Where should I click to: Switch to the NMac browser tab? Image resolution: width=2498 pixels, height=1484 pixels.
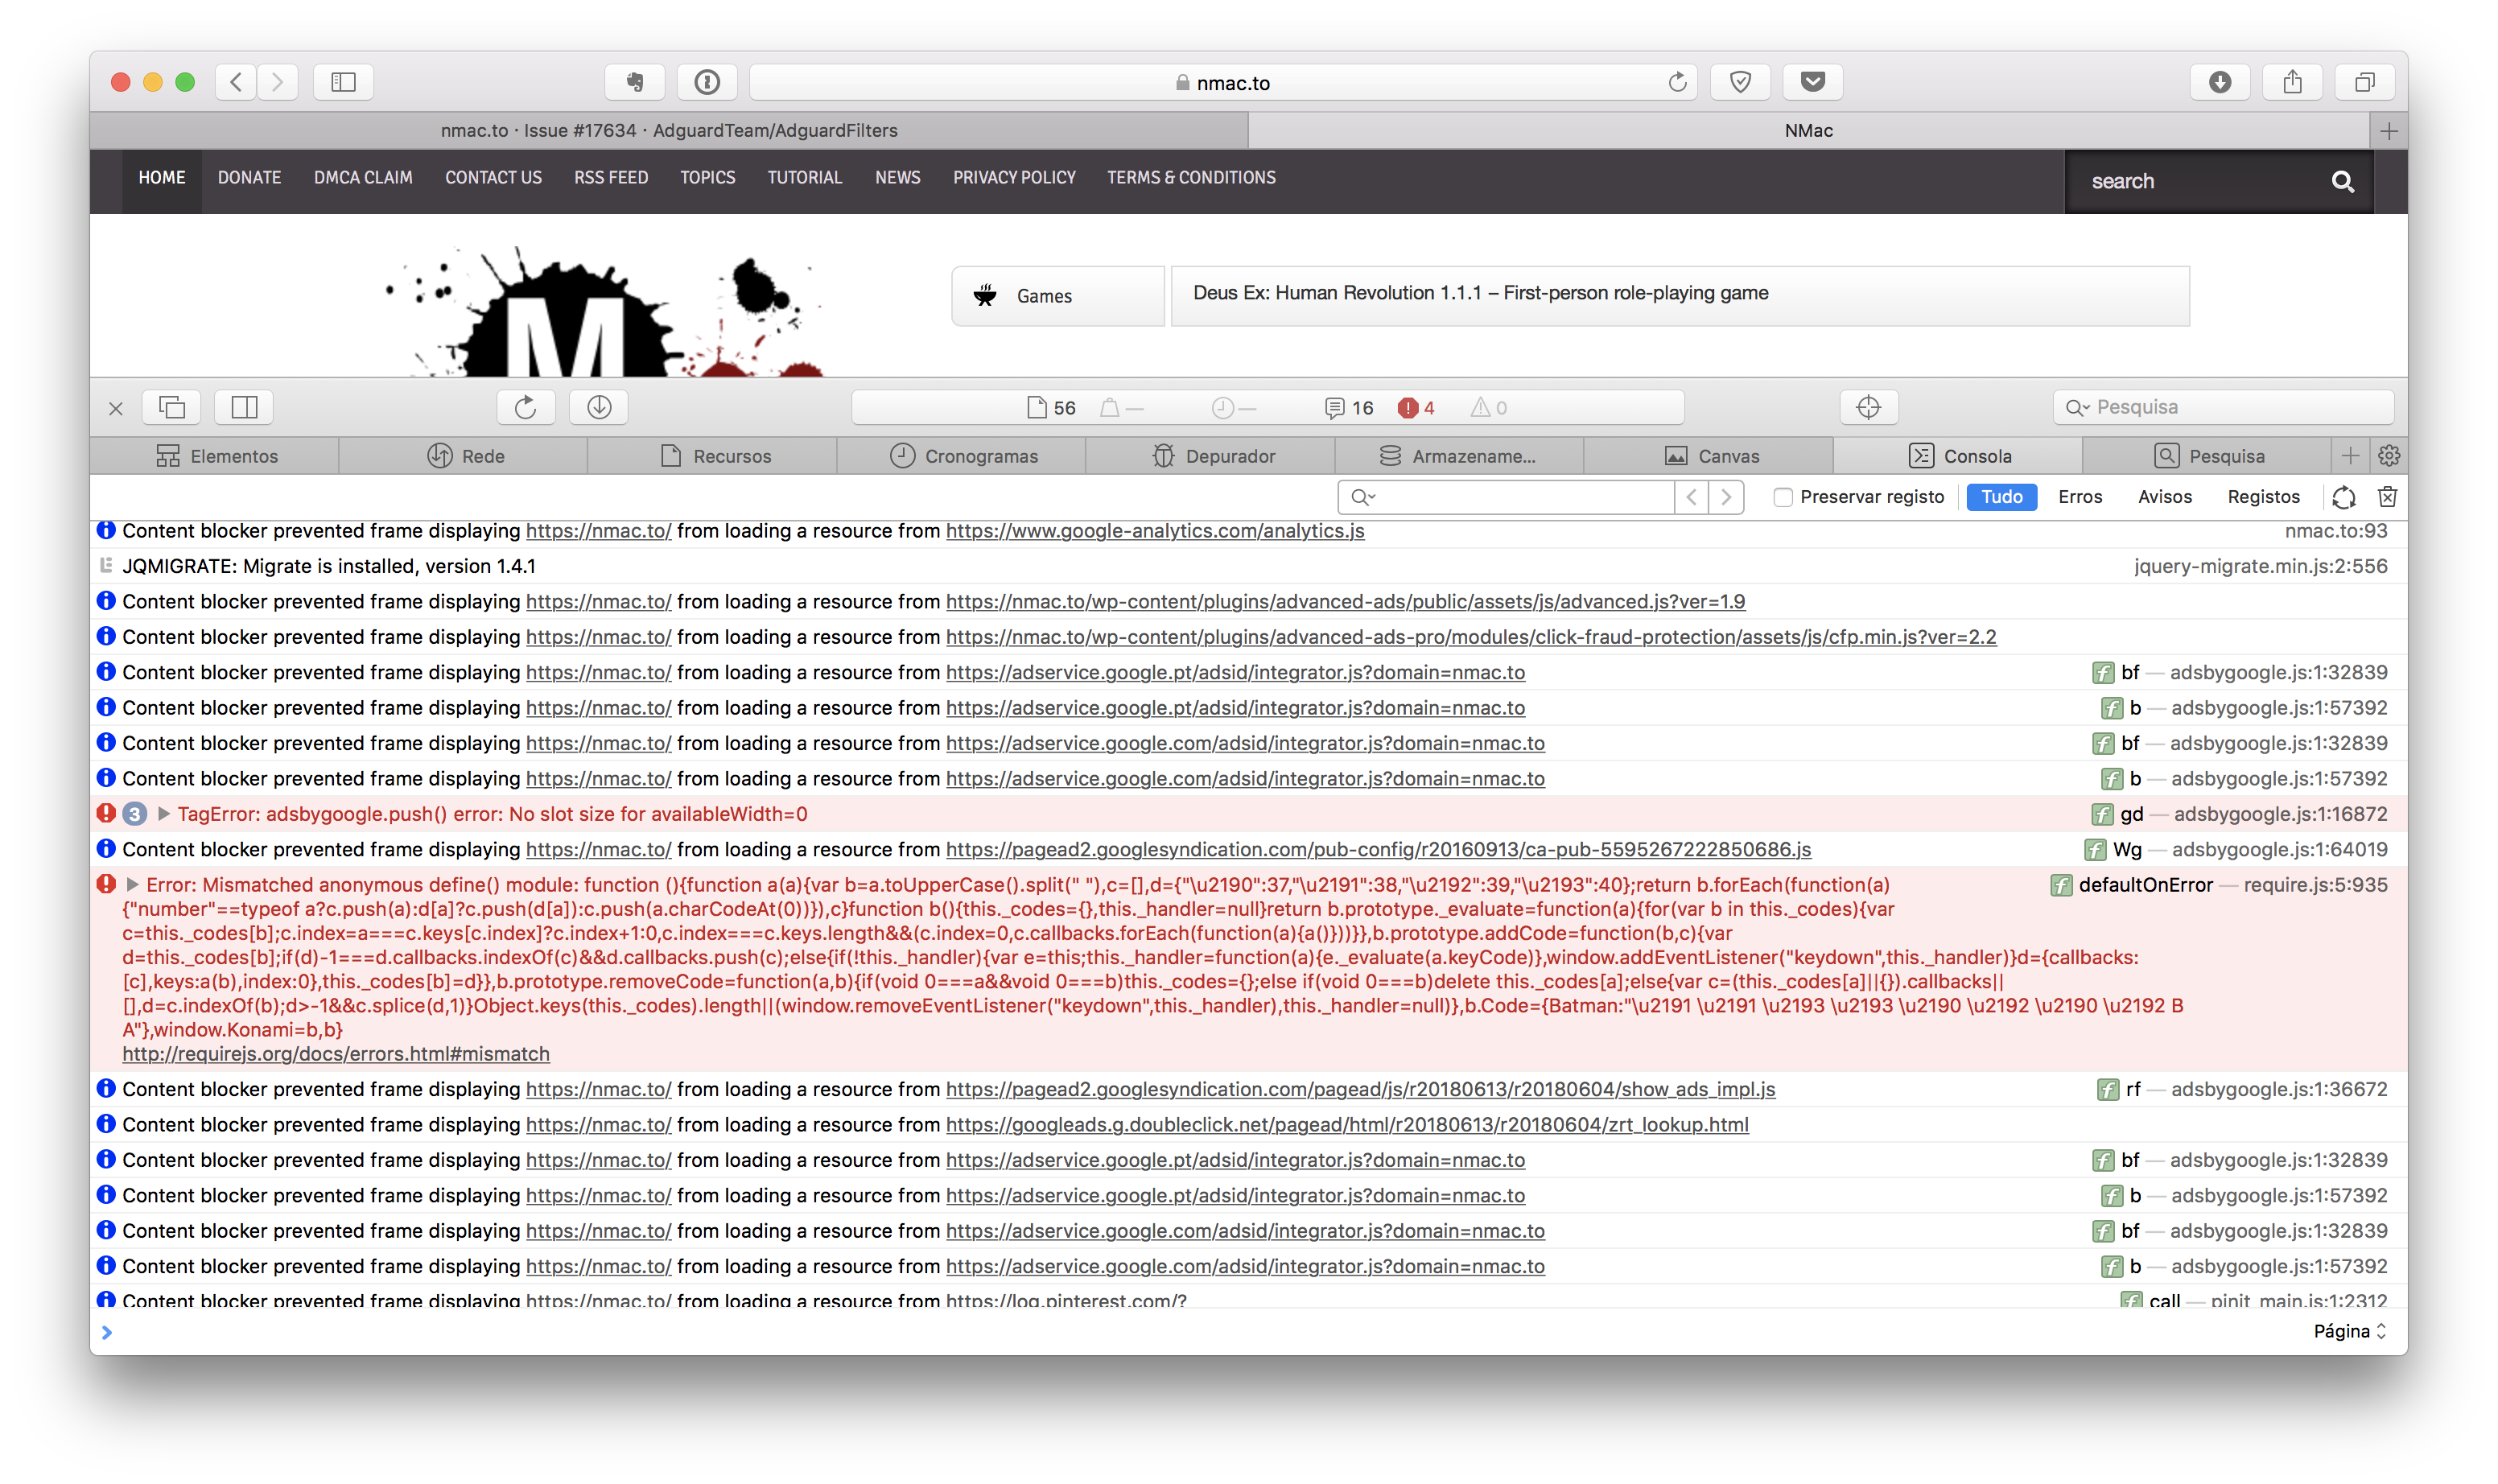pos(1808,130)
